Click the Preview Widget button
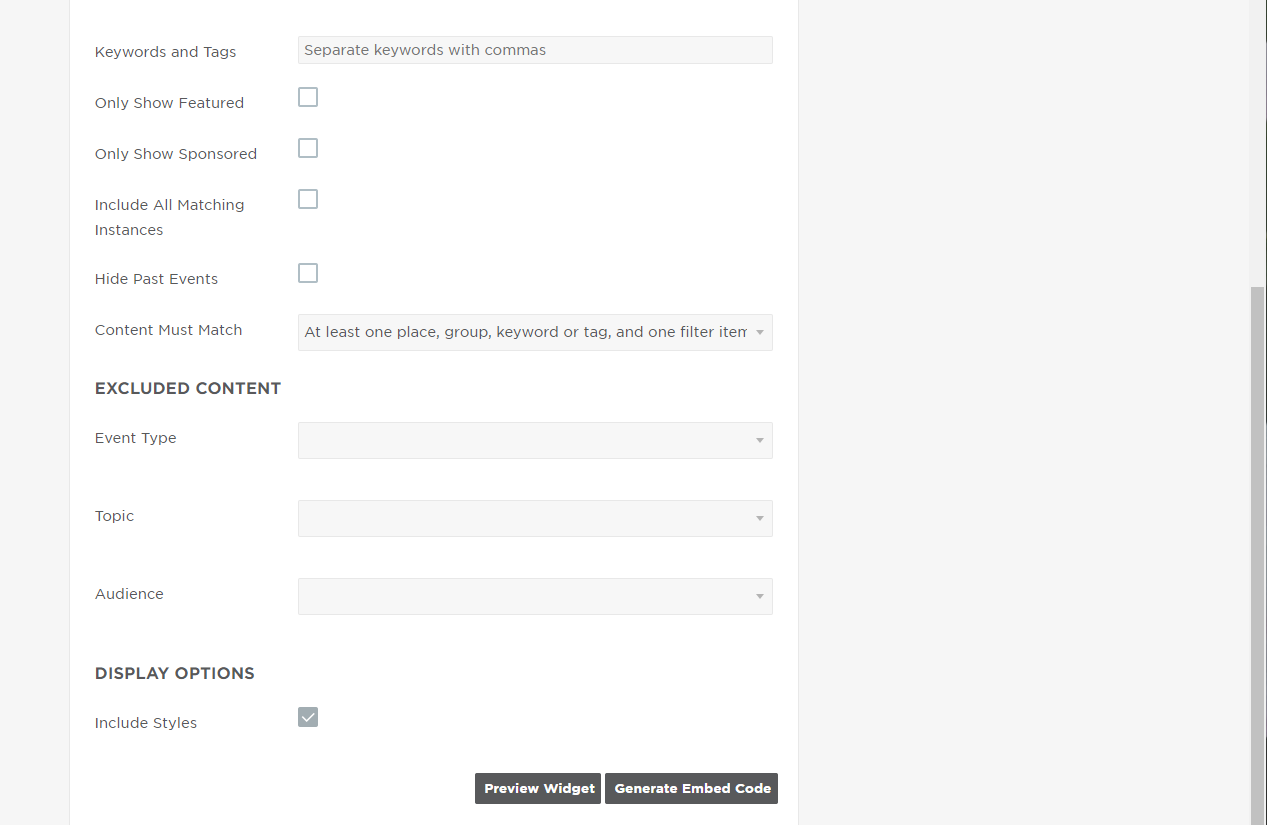Viewport: 1267px width, 825px height. coord(537,788)
